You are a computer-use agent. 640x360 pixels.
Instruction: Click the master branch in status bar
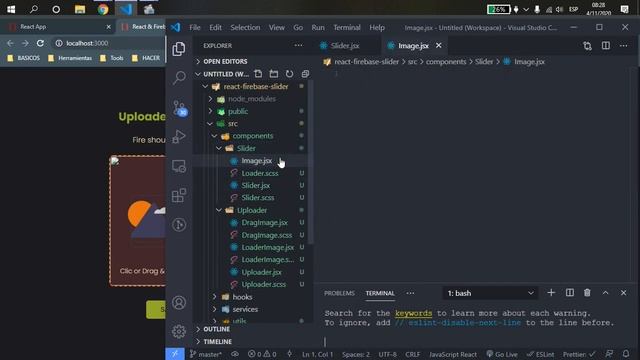click(206, 354)
